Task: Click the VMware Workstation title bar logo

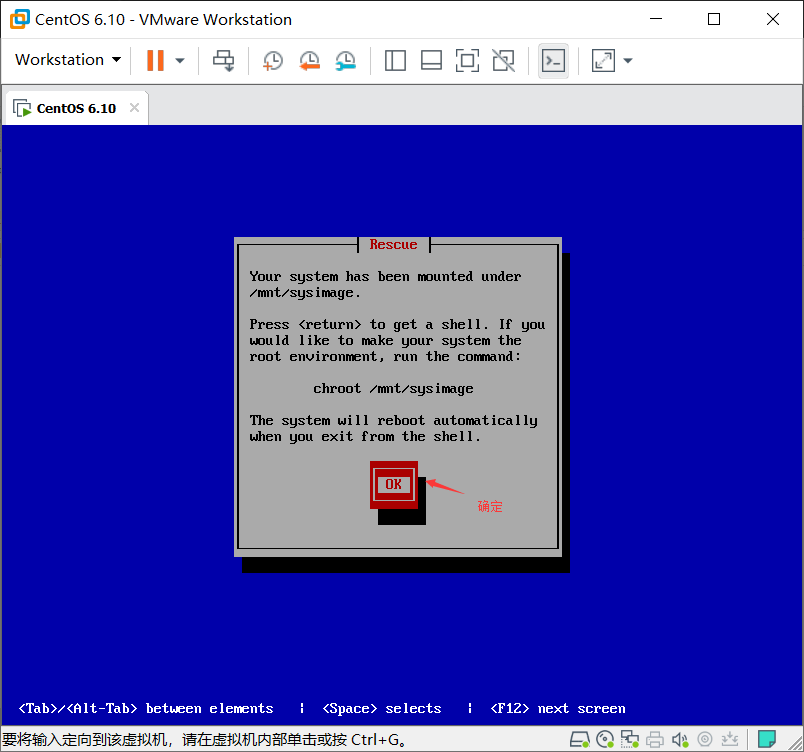Action: [19, 19]
